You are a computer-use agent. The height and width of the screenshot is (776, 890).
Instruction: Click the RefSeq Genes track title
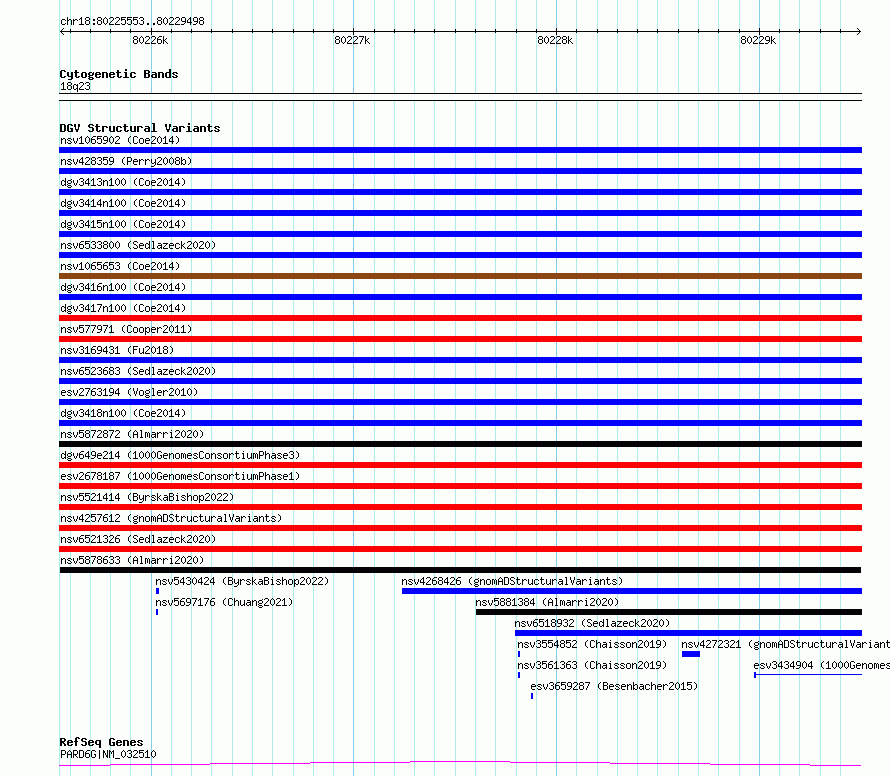click(101, 742)
